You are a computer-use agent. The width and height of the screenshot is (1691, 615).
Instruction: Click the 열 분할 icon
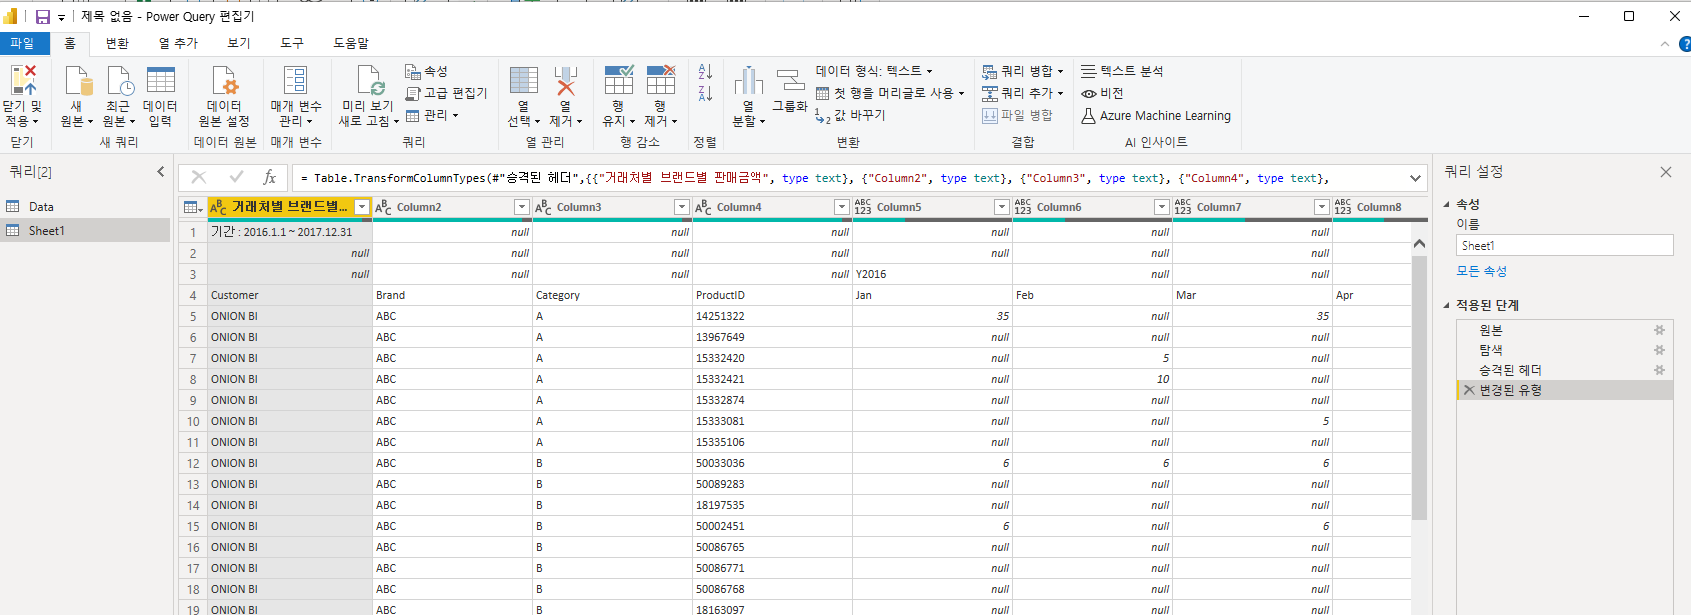click(749, 80)
